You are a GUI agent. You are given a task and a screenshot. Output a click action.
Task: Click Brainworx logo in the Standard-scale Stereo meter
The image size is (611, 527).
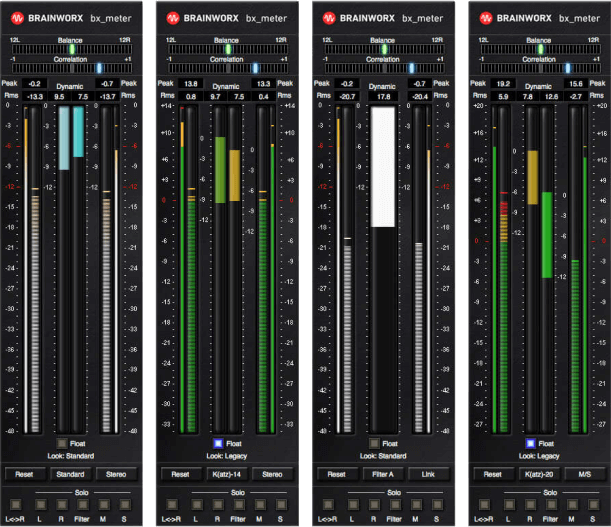pos(17,18)
